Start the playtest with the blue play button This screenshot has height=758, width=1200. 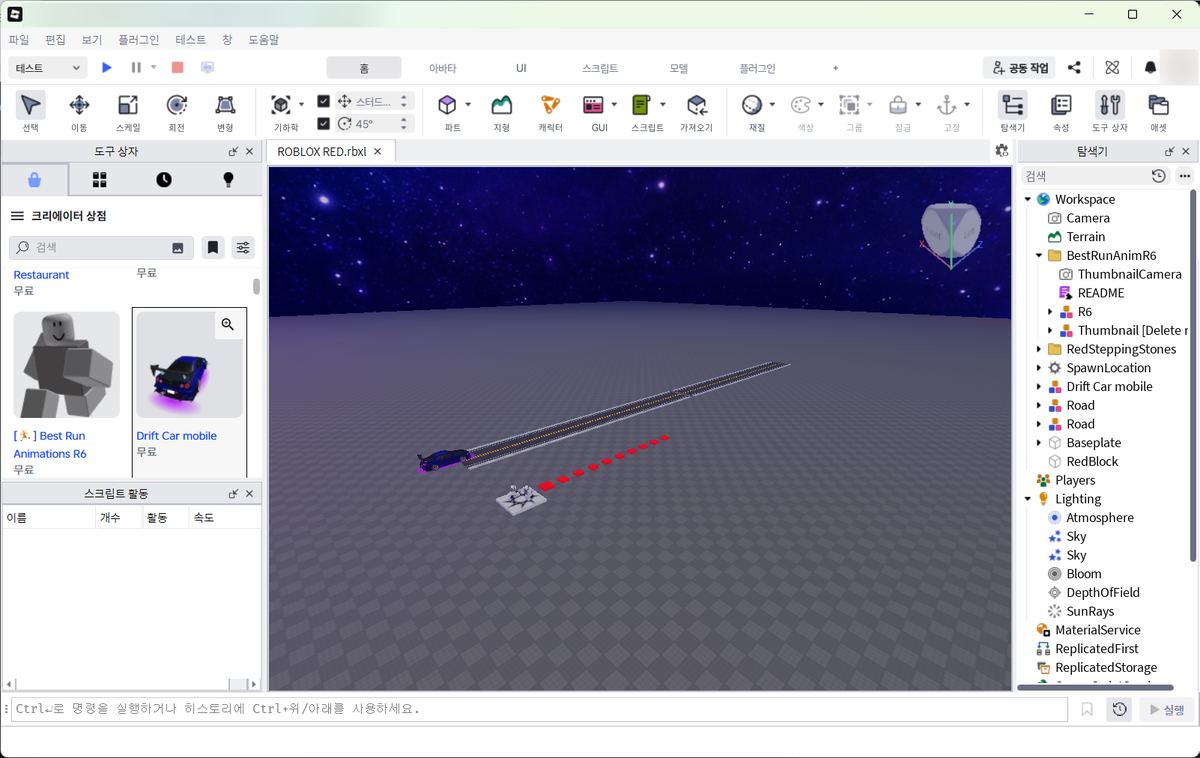coord(107,67)
